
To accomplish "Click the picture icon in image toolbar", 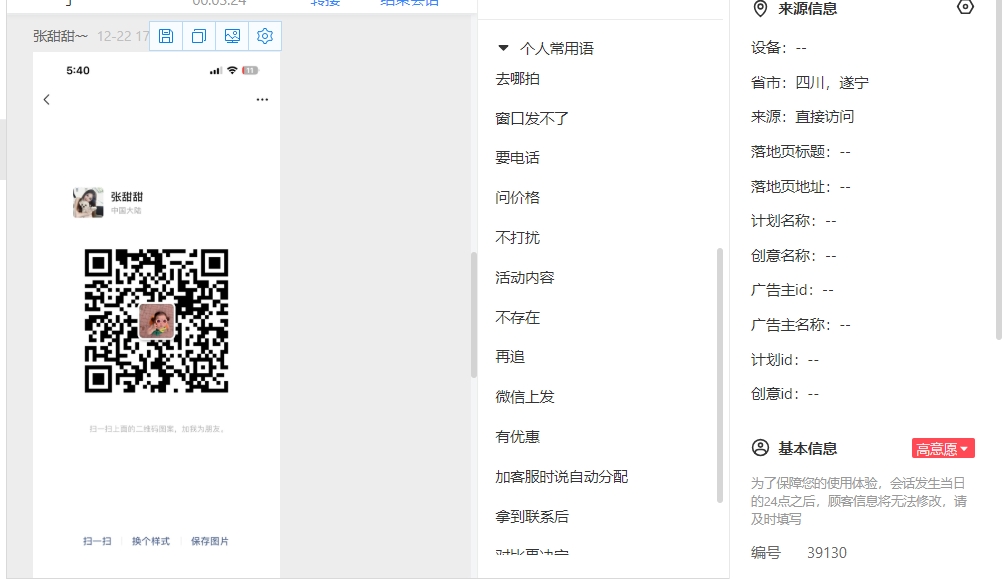I will [x=232, y=36].
